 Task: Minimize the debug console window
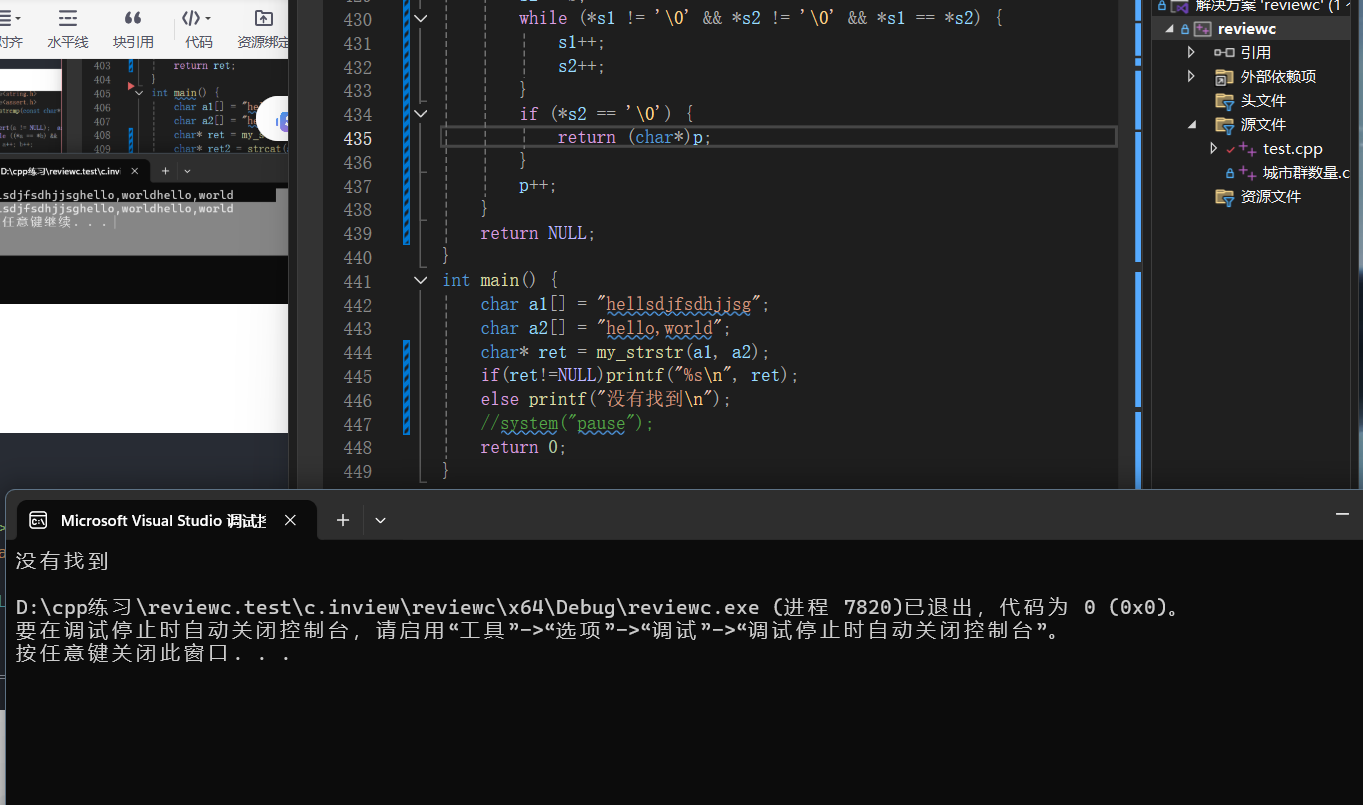(x=1342, y=514)
